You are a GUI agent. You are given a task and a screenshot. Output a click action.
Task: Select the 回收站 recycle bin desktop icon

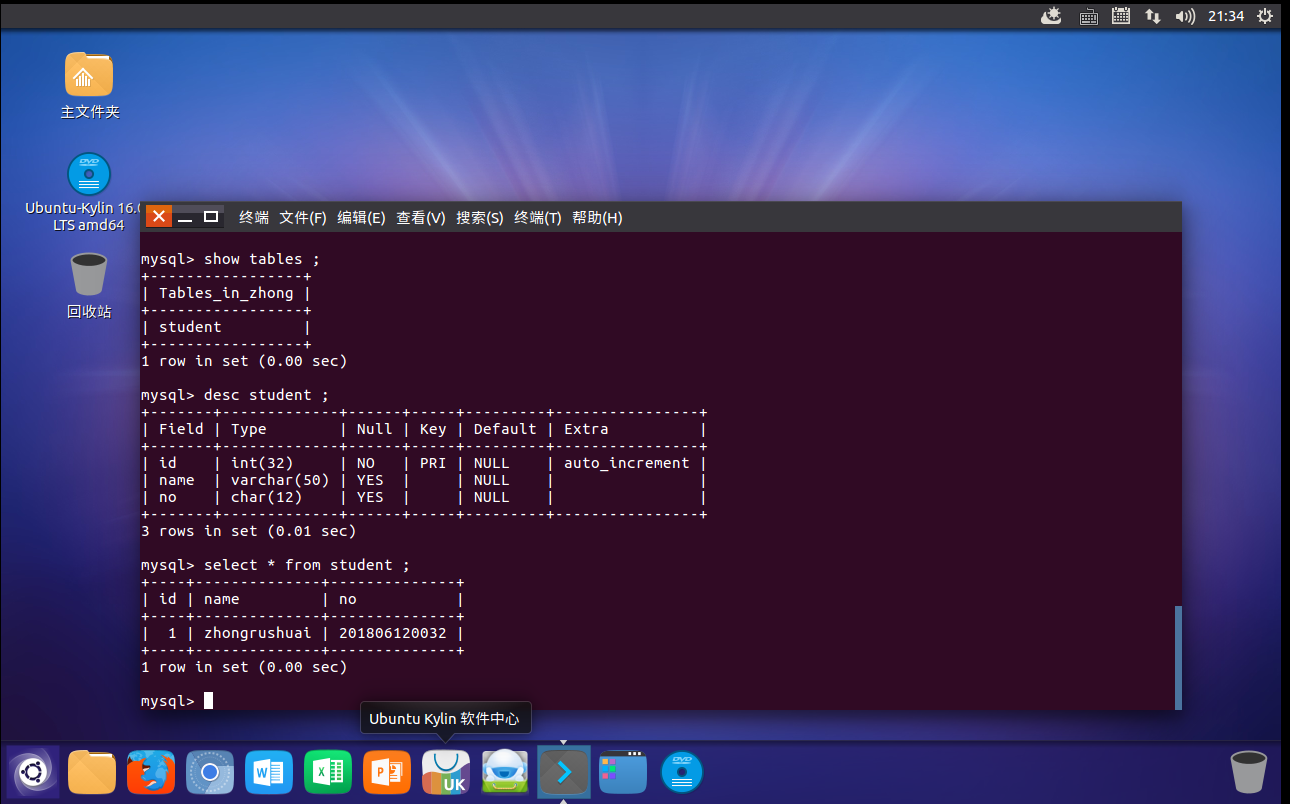(89, 286)
